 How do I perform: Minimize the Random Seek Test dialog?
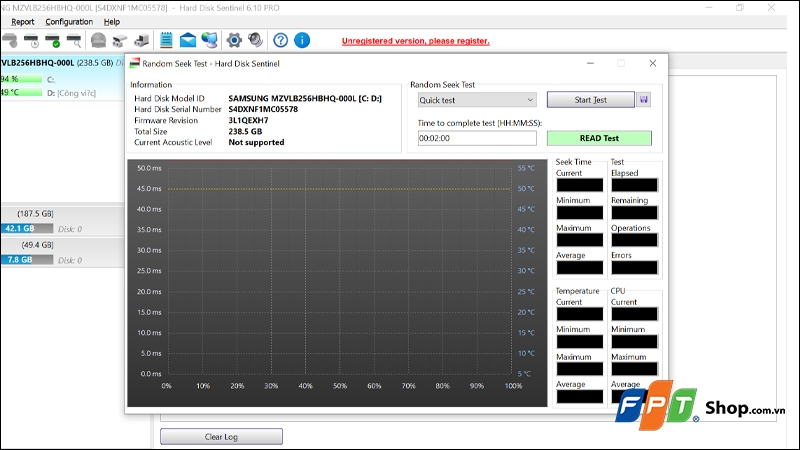point(590,63)
